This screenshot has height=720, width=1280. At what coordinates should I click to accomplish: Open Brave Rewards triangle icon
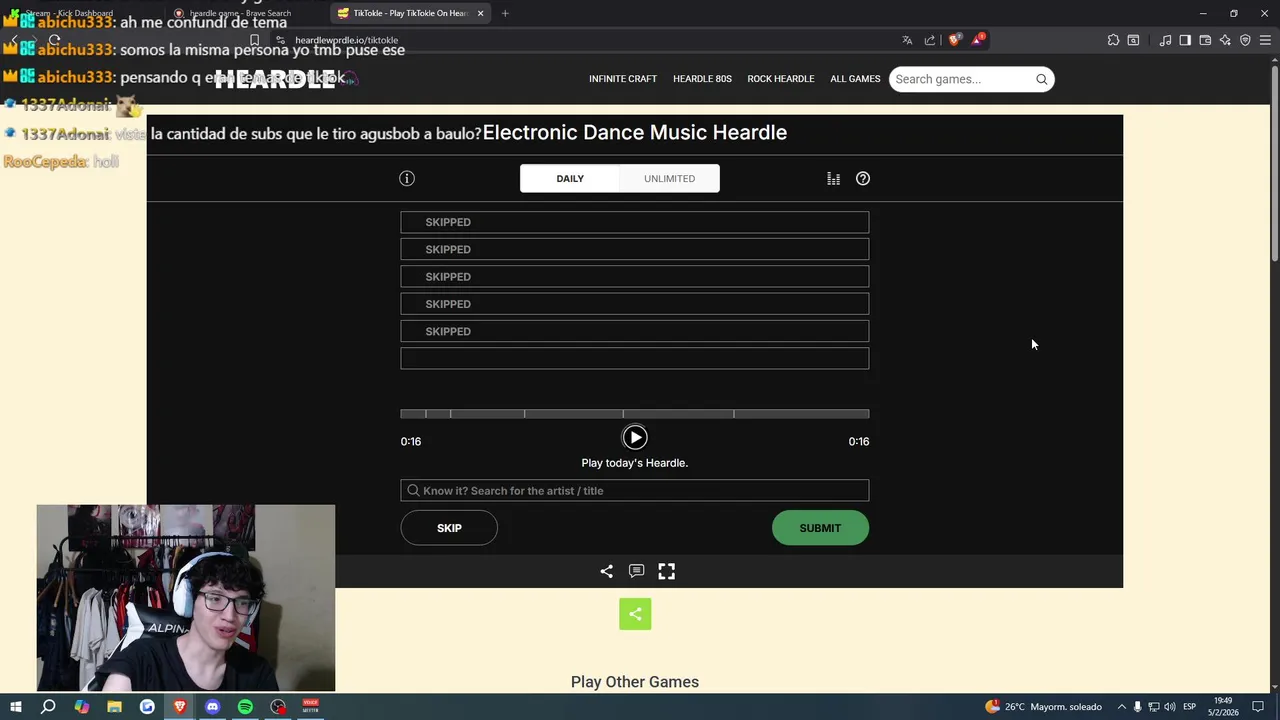tap(978, 40)
